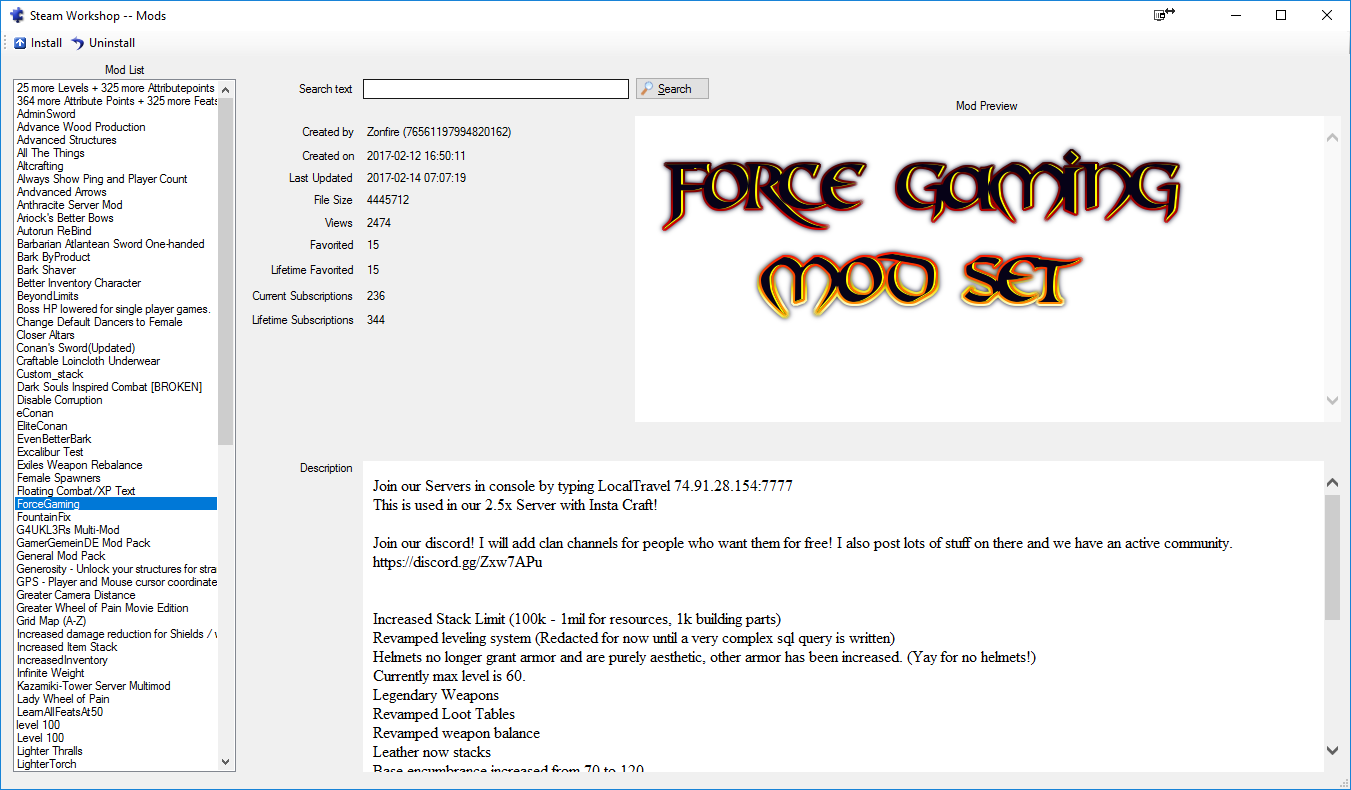
Task: Select the ForceGaming entry in mod list
Action: (48, 504)
